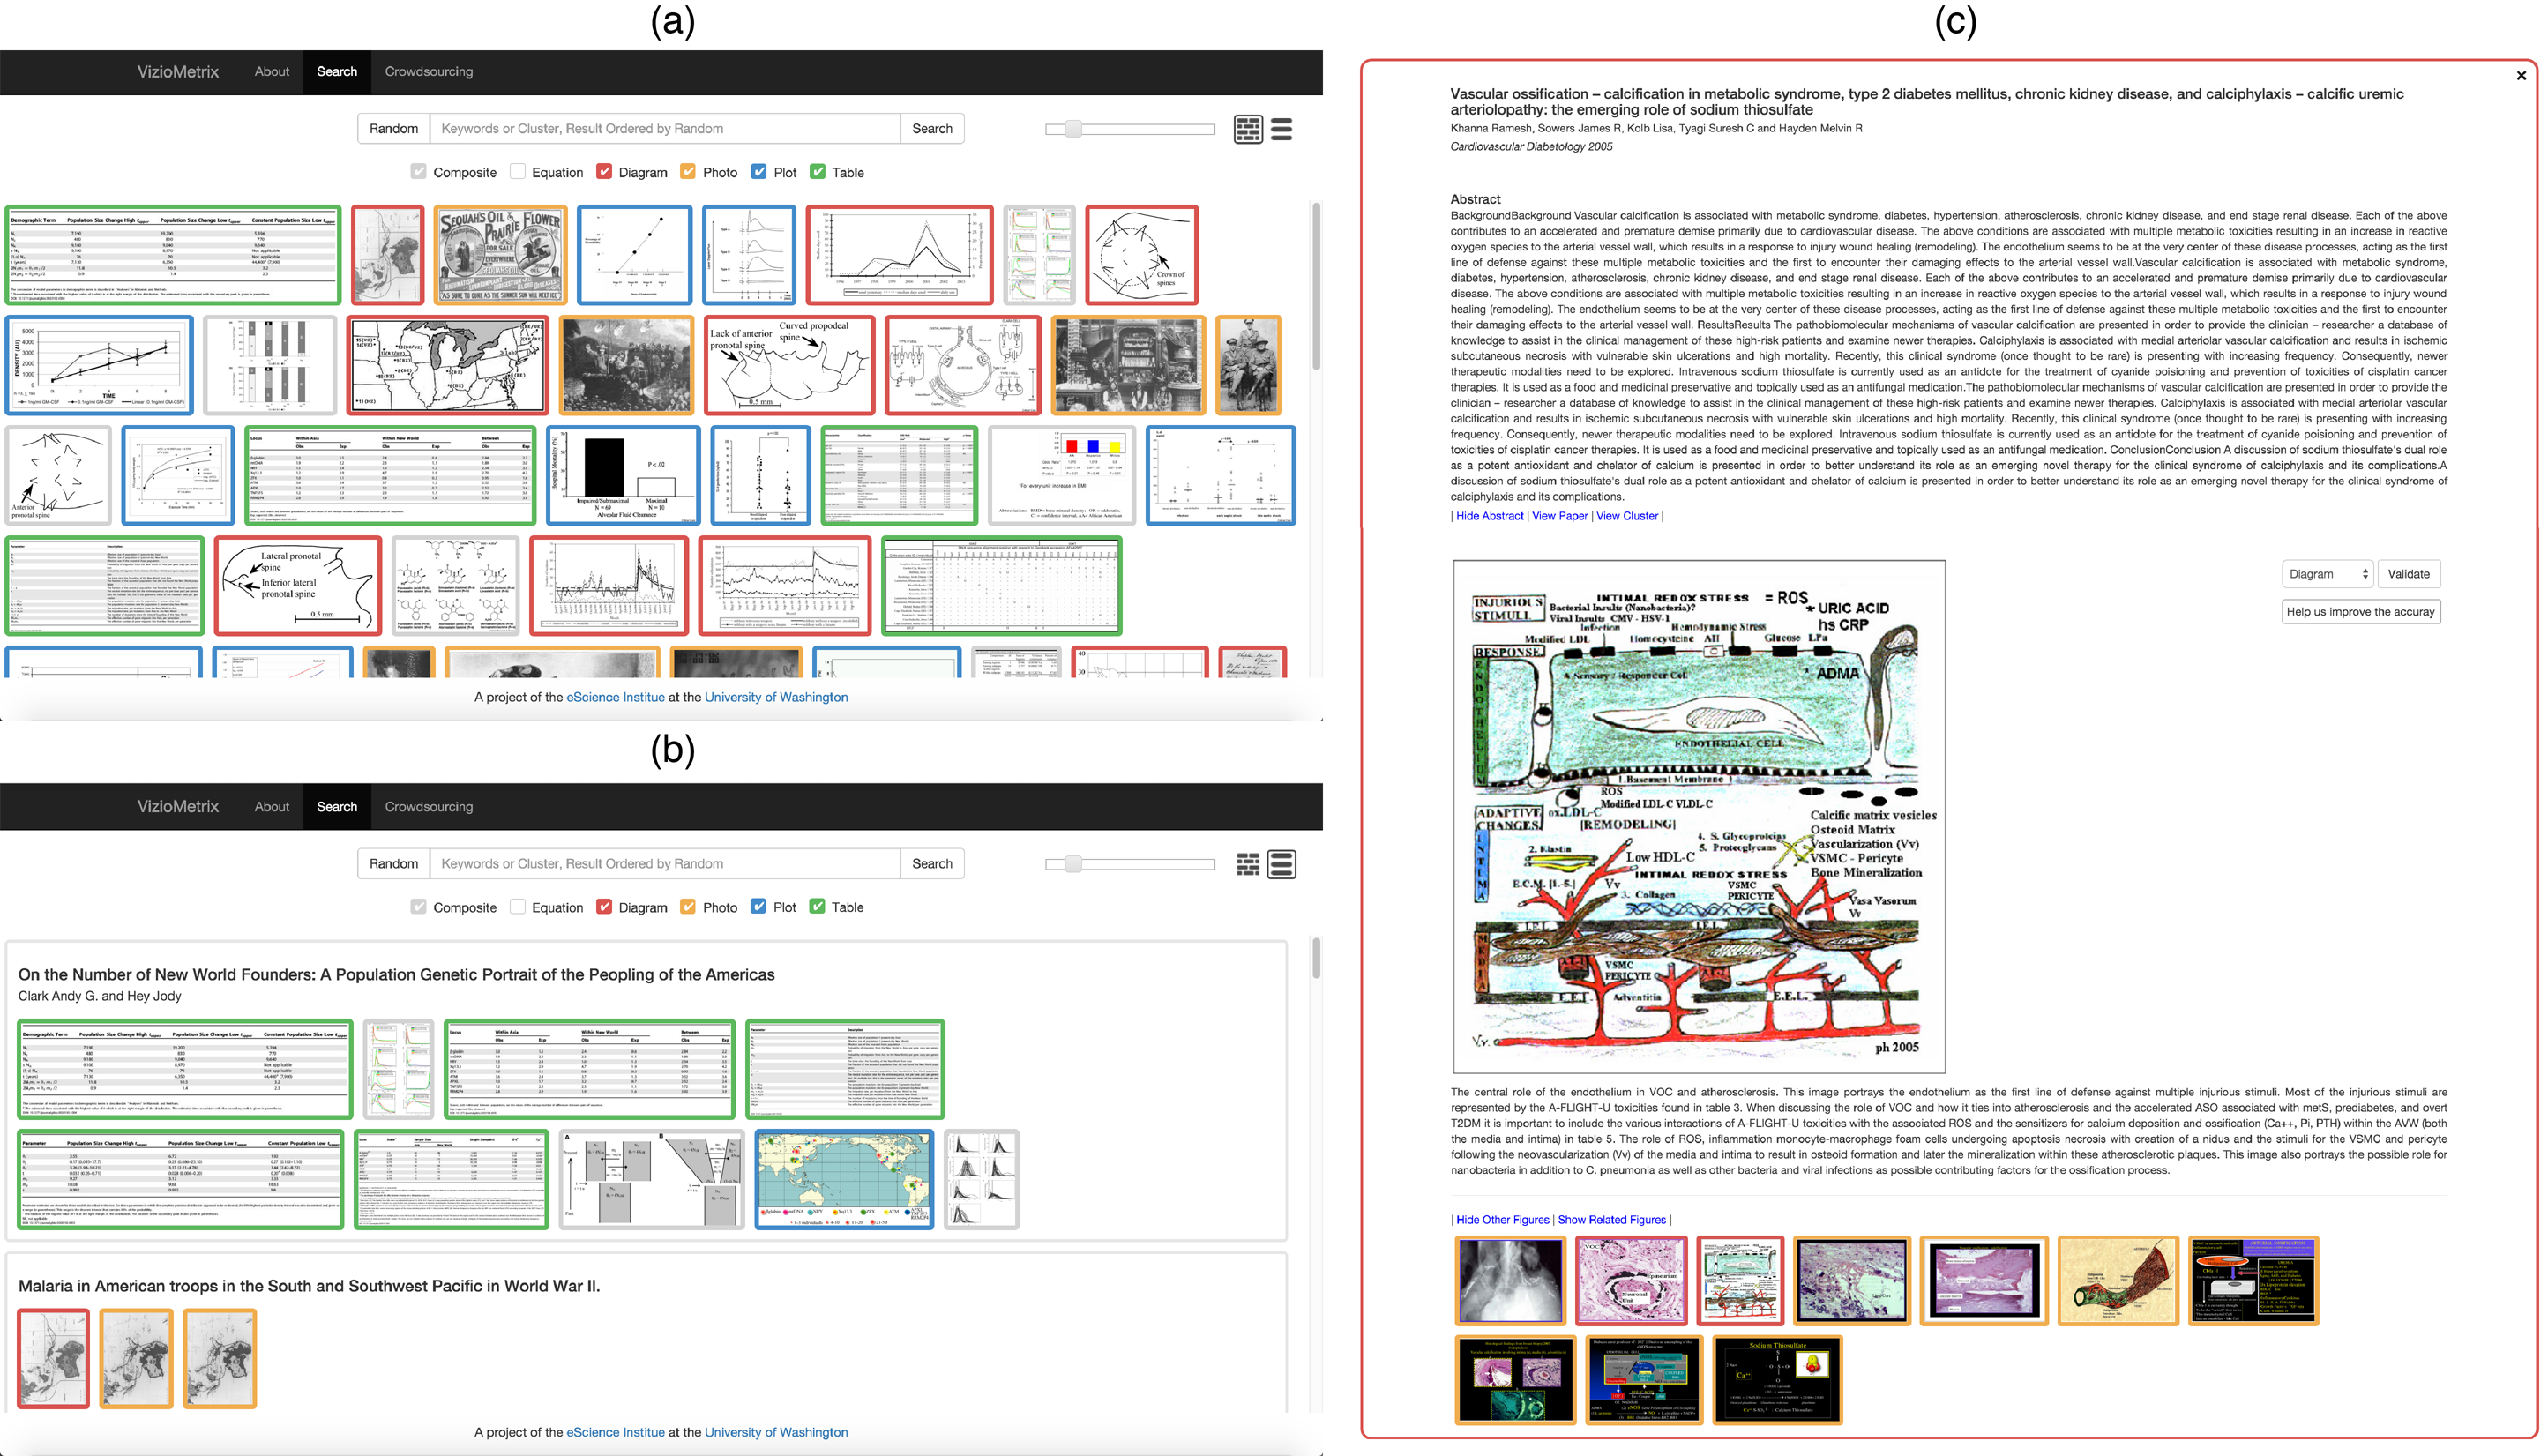Open the US map diagram thumbnail in panel (a)

[x=448, y=365]
